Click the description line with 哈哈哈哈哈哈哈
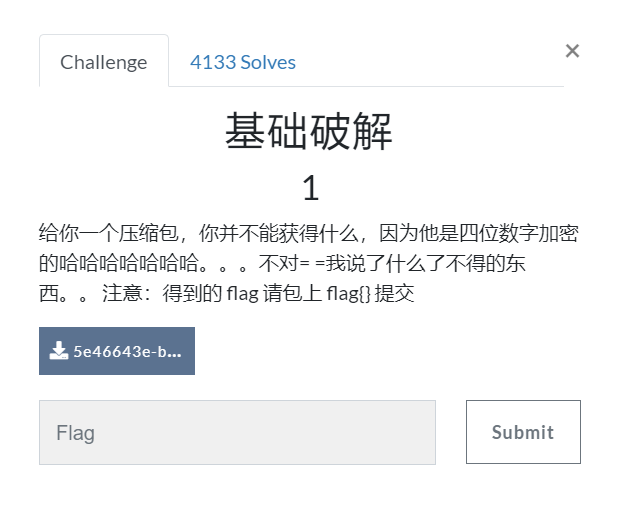The height and width of the screenshot is (520, 618). 282,263
